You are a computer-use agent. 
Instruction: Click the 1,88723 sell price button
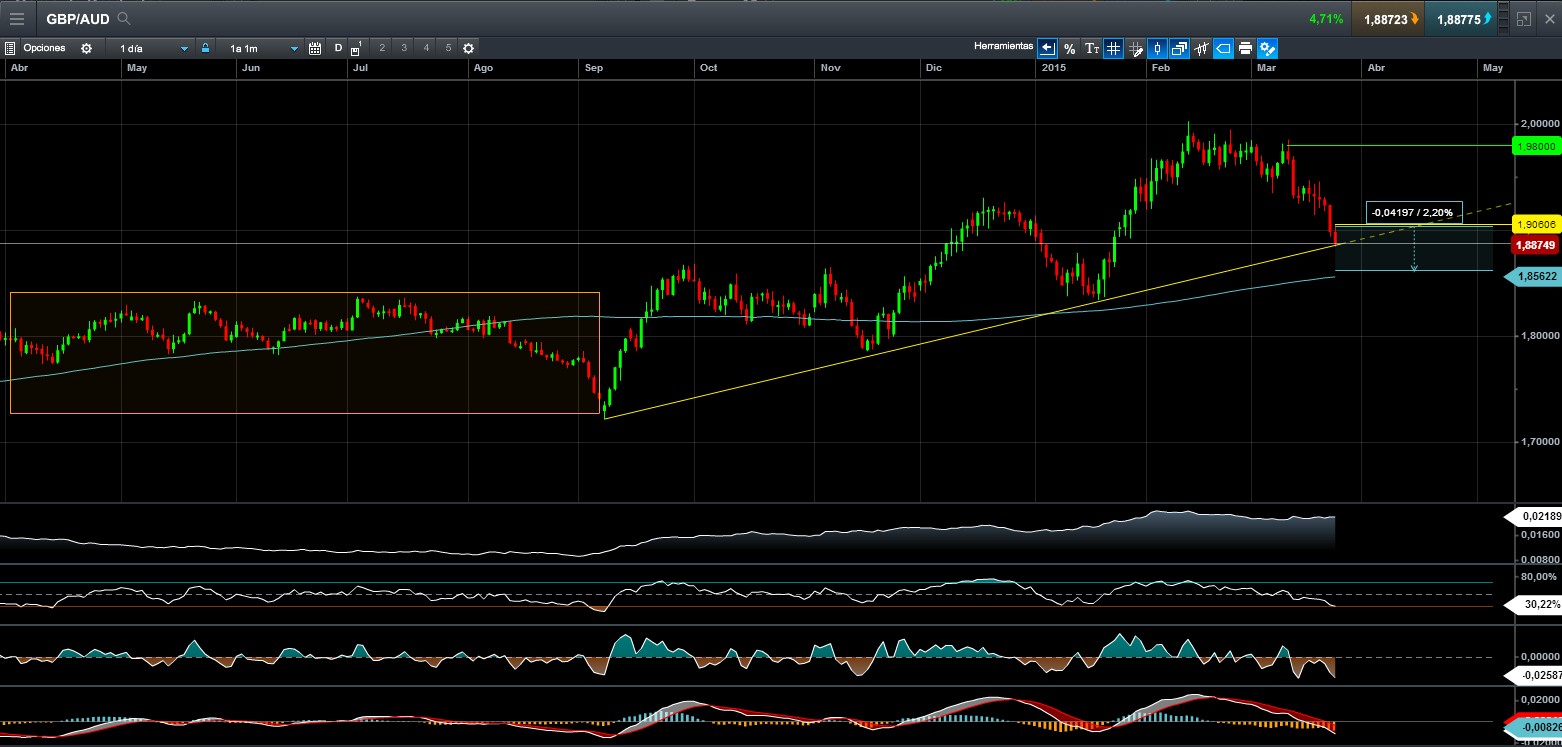pos(1388,18)
